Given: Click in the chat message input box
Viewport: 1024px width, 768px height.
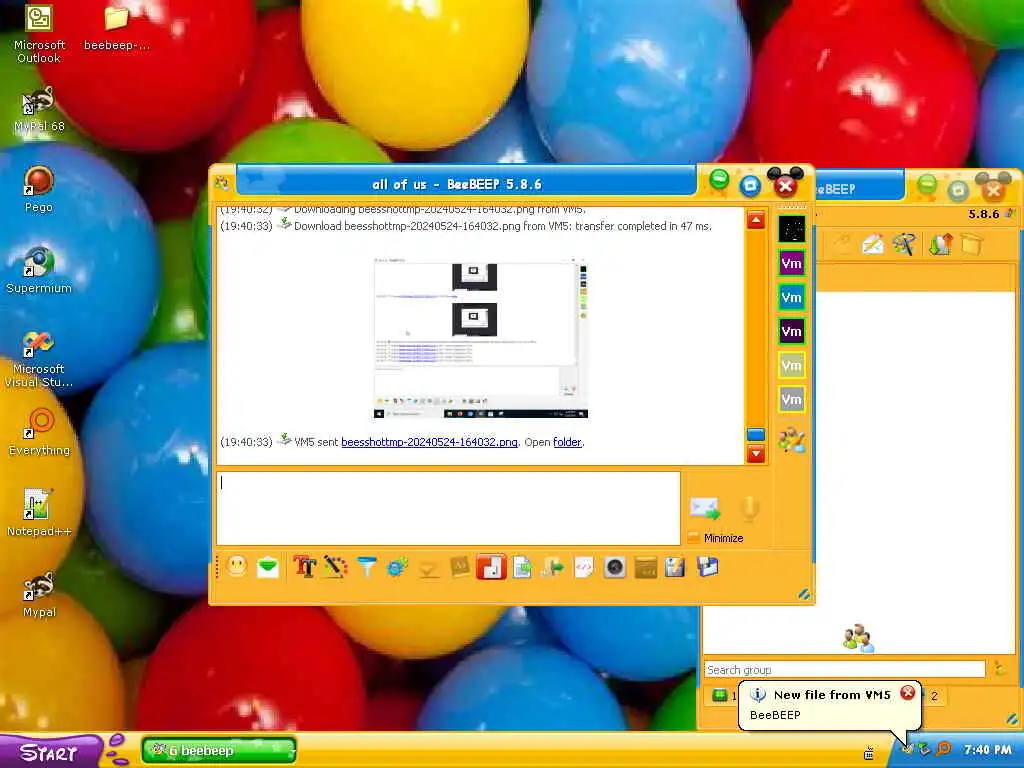Looking at the screenshot, I should (448, 508).
